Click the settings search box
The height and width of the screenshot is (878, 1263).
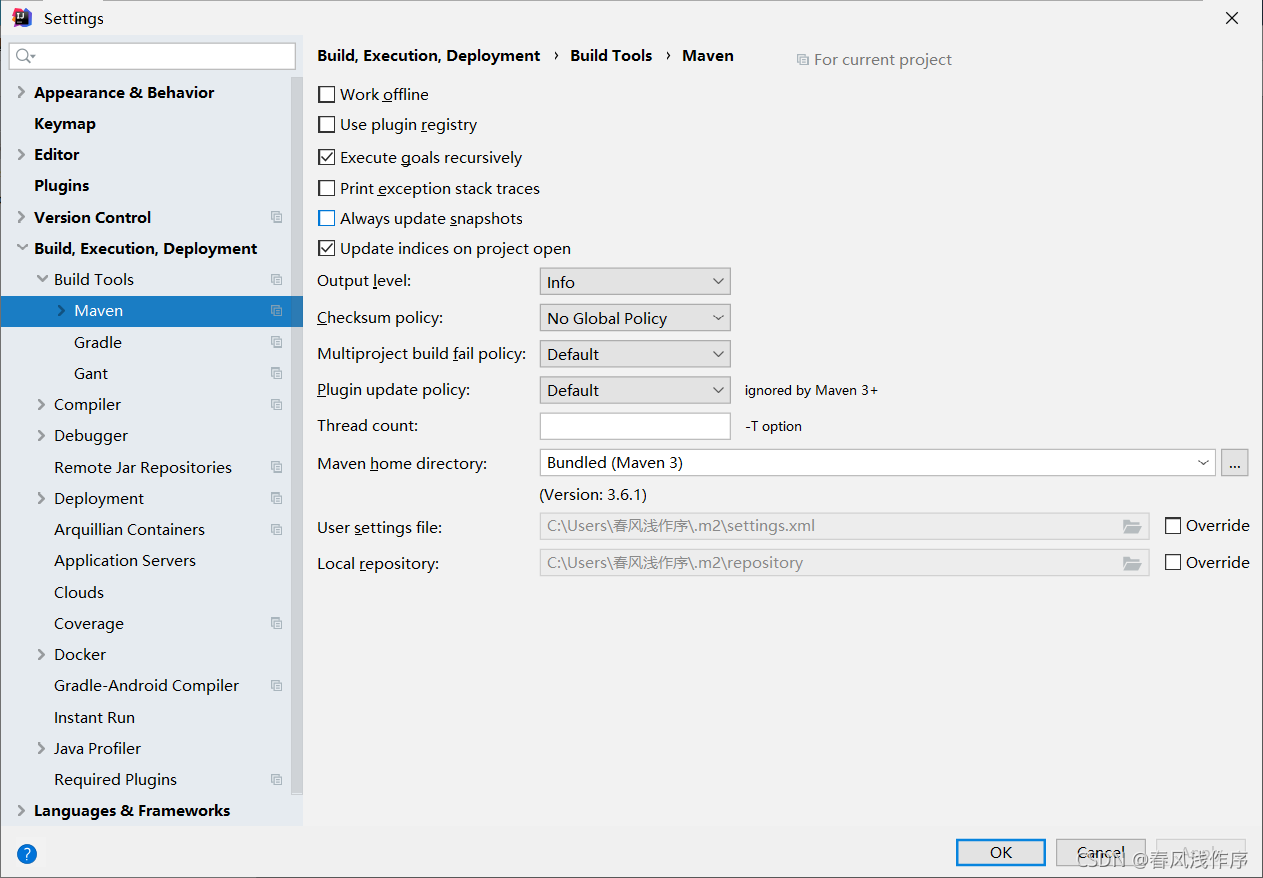[x=152, y=56]
